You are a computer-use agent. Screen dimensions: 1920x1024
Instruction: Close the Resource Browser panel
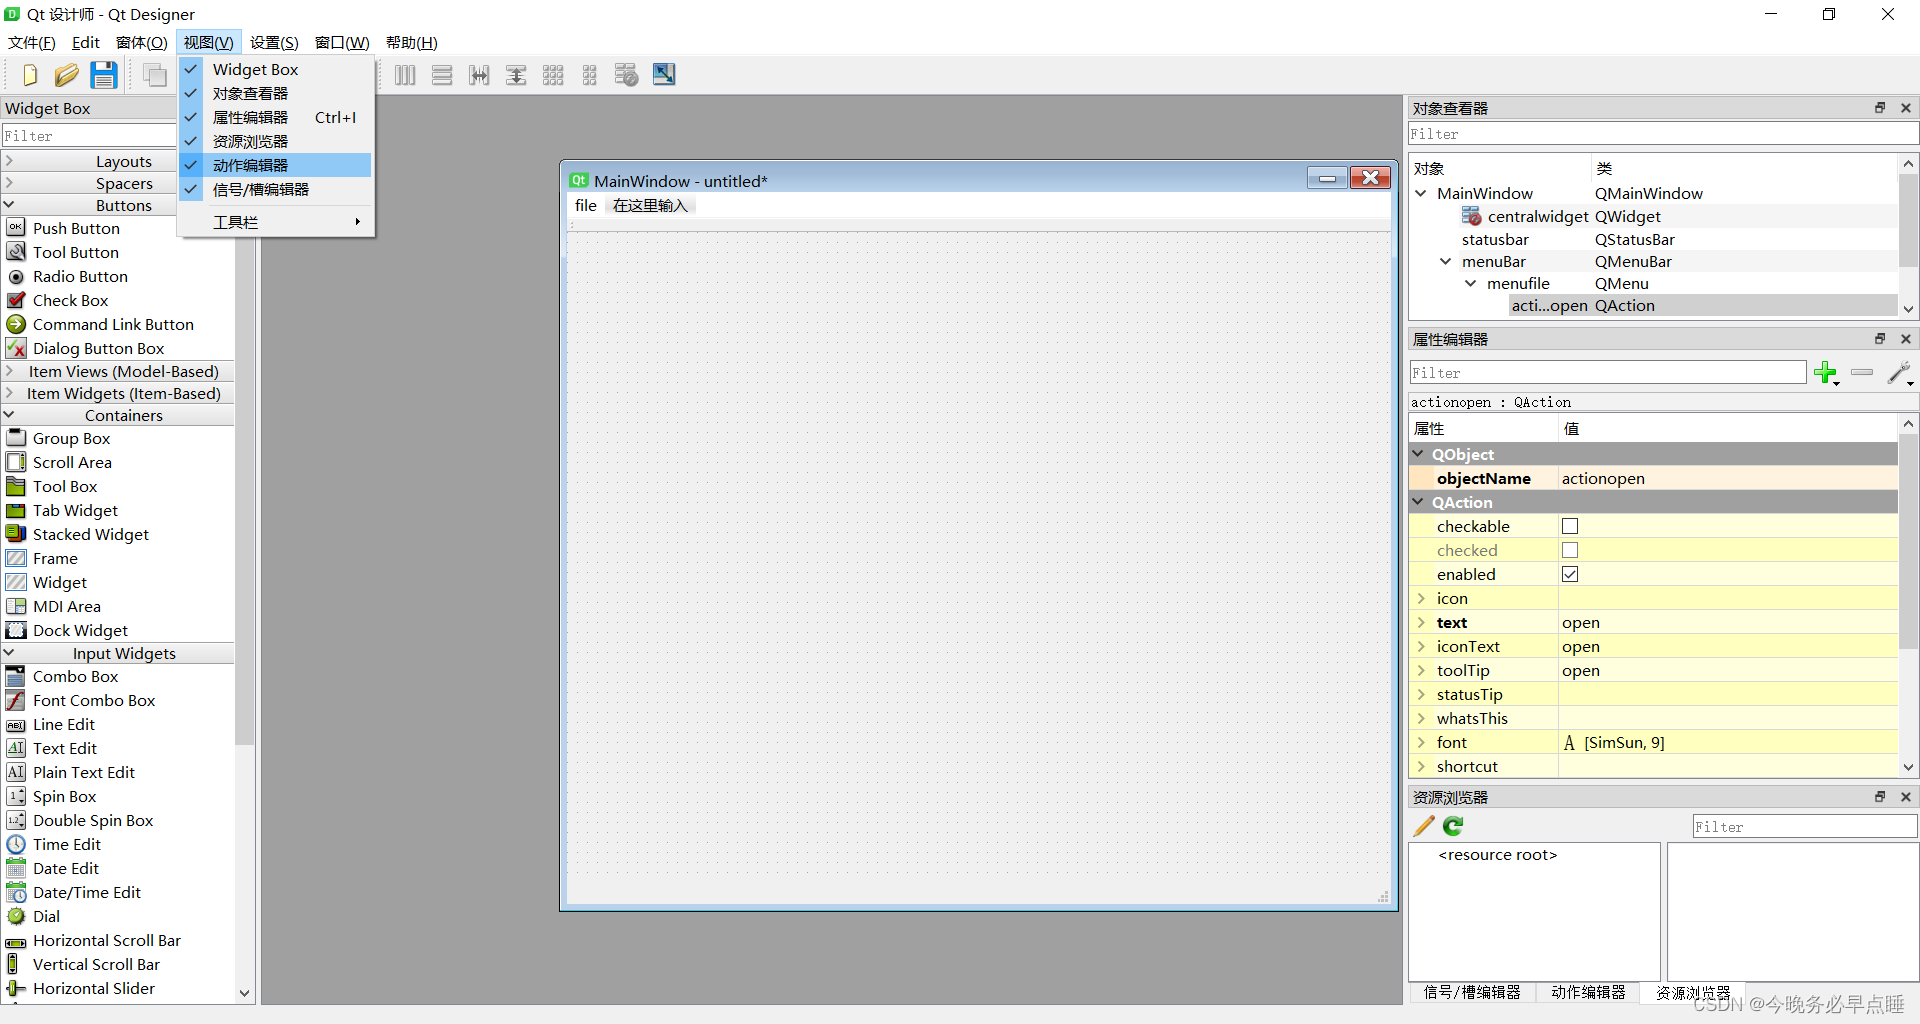1906,797
